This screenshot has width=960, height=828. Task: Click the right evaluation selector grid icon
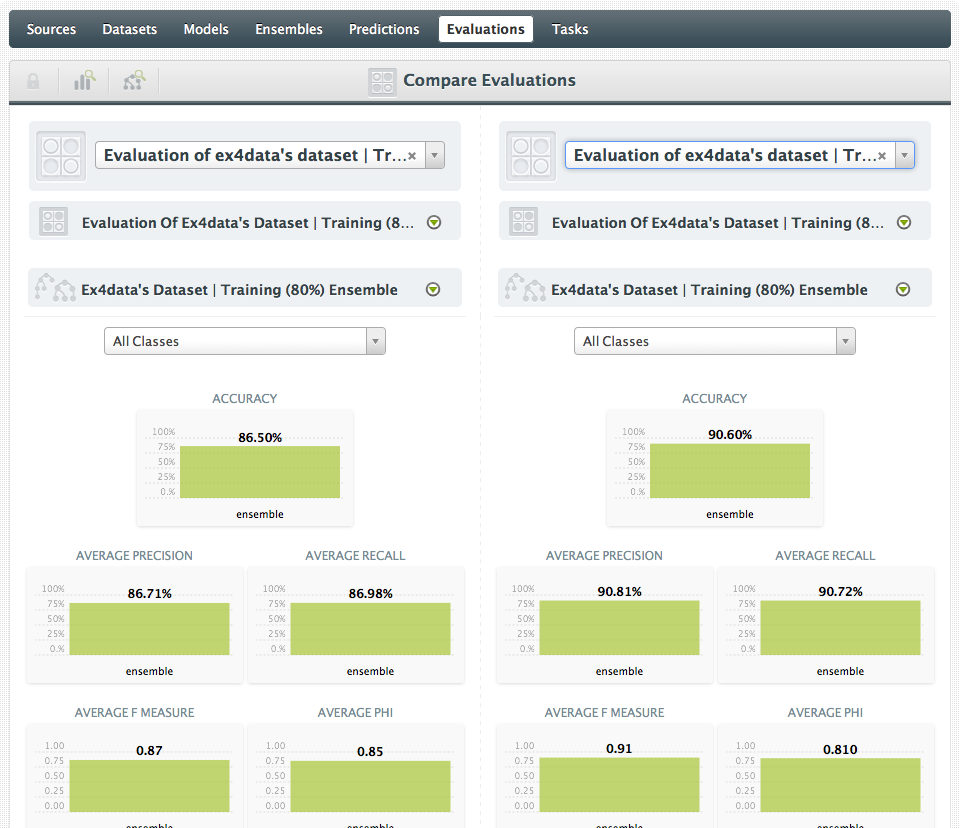coord(531,156)
